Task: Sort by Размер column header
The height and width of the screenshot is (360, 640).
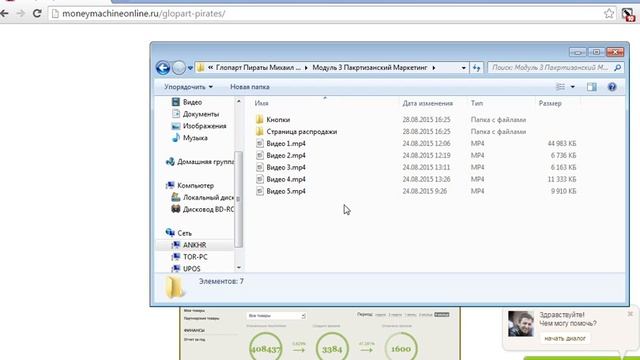Action: point(550,103)
